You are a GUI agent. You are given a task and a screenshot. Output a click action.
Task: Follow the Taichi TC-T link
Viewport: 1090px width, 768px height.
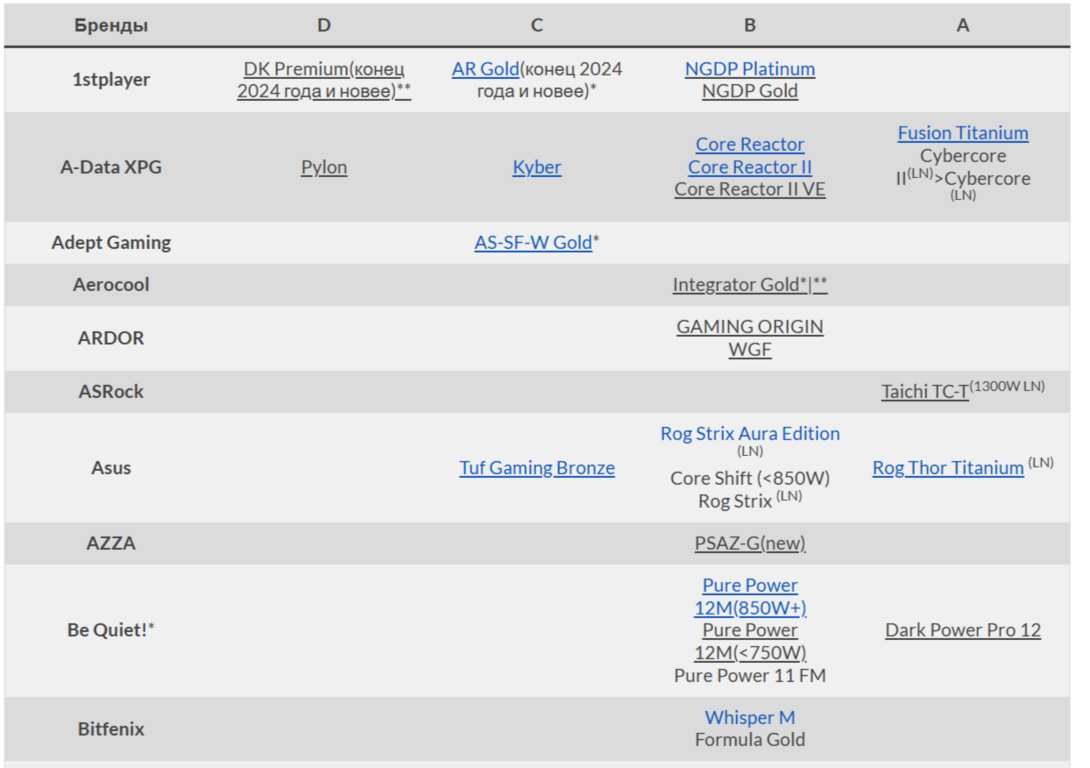(x=924, y=392)
